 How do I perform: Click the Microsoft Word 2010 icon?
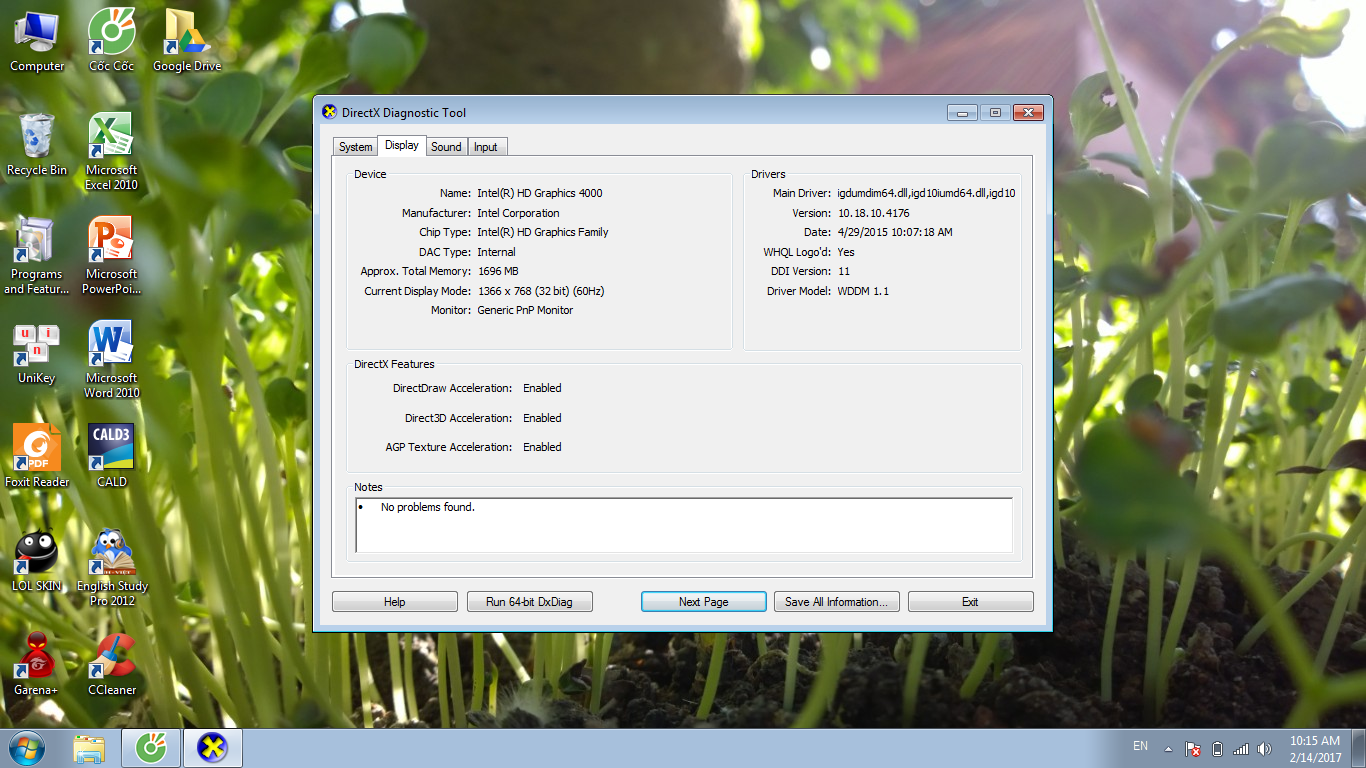pyautogui.click(x=111, y=346)
